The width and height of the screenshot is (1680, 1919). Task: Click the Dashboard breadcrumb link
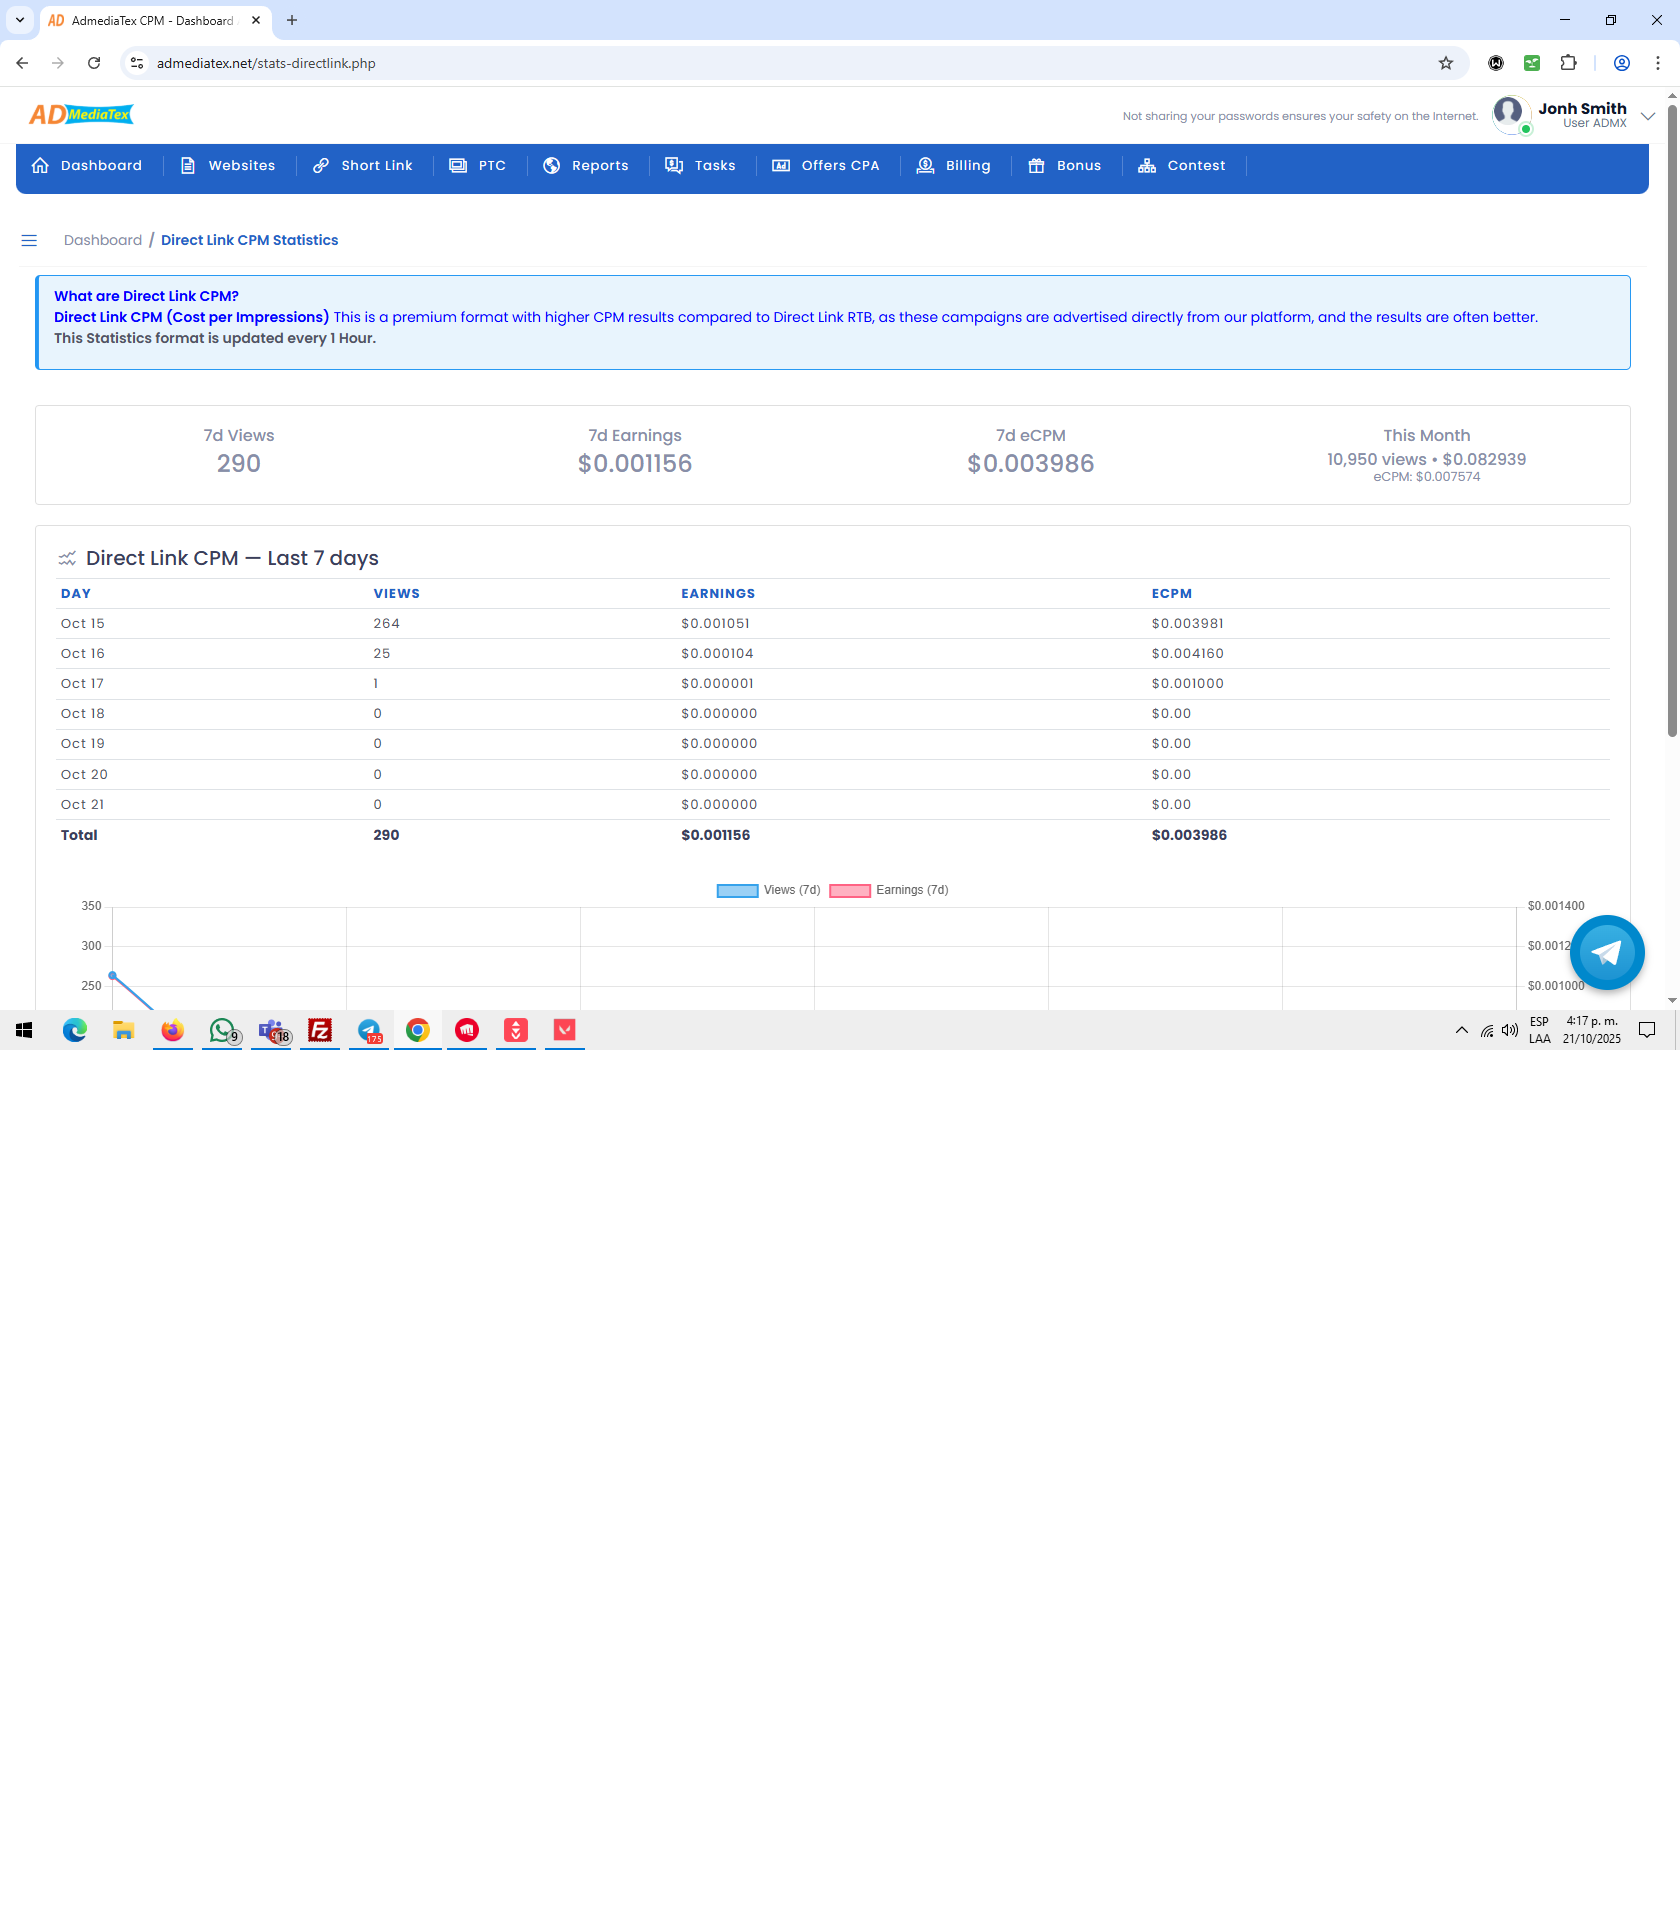pos(103,240)
